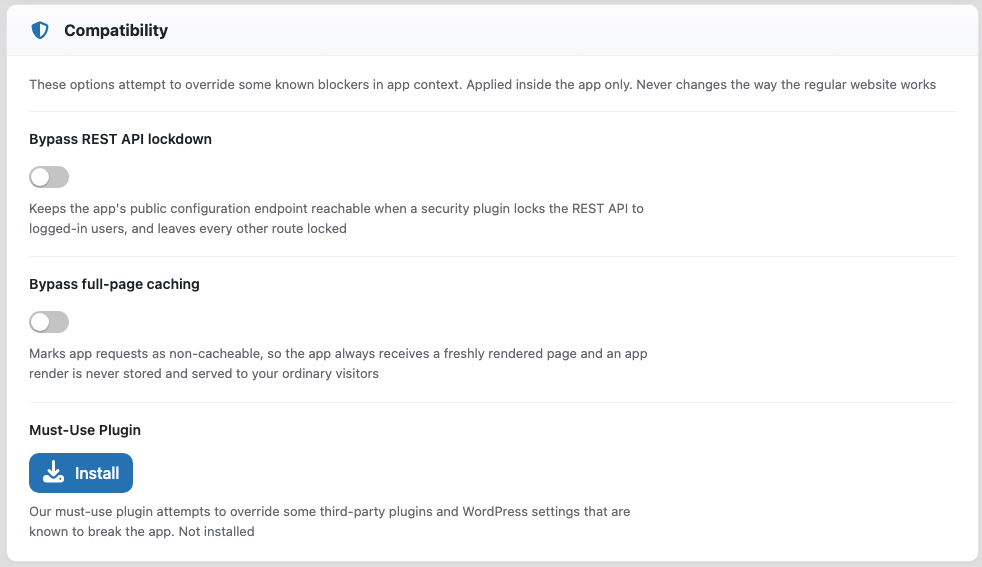Click the 'Install' word on blue button

(x=97, y=473)
